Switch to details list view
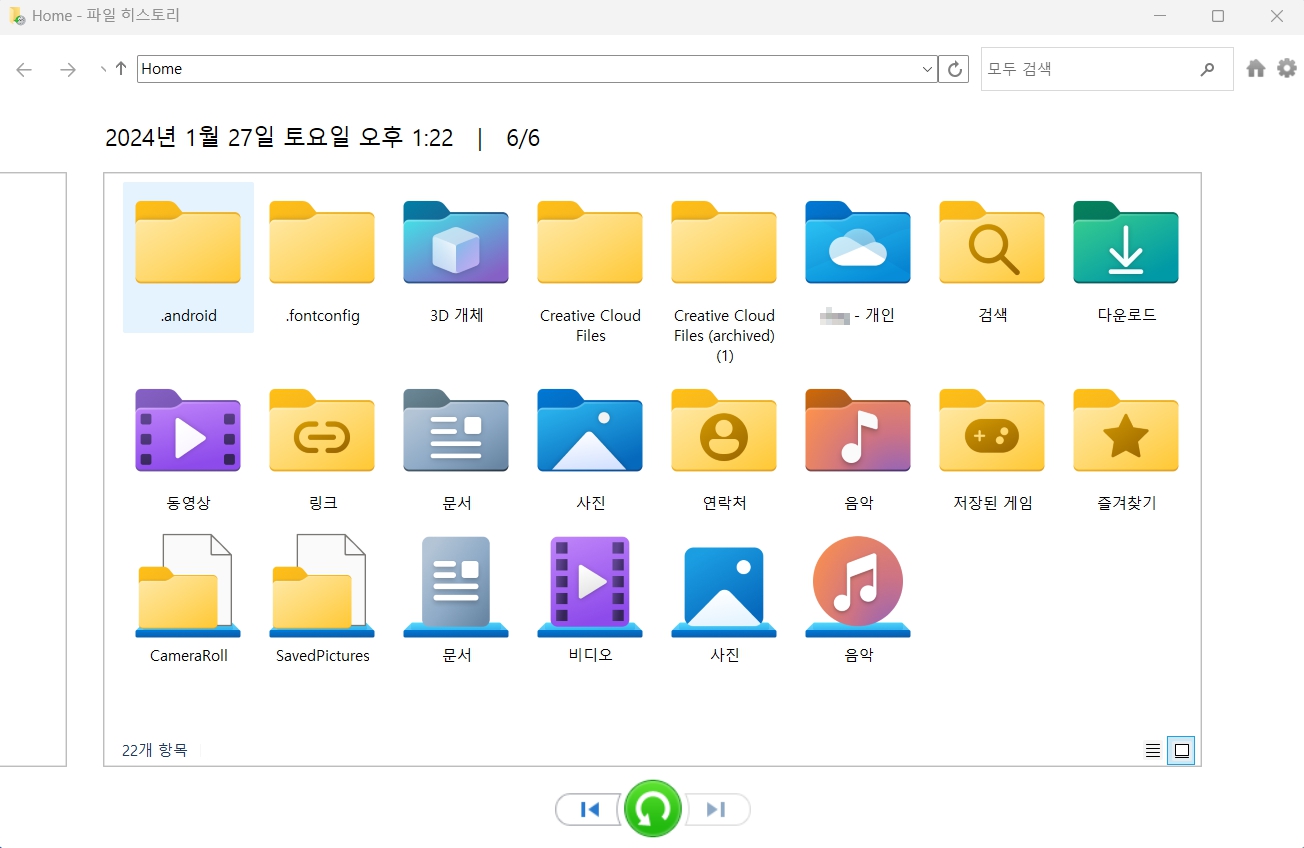The image size is (1304, 848). [1152, 749]
